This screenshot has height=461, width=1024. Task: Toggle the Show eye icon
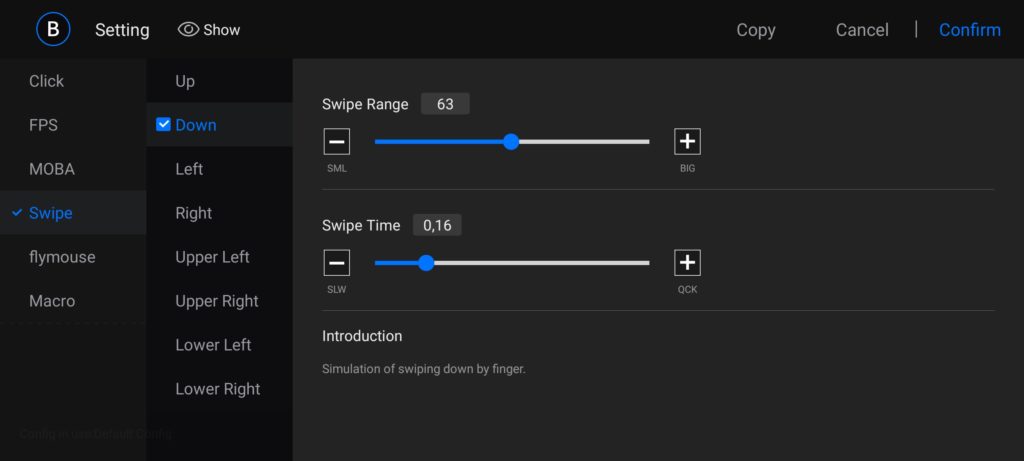pyautogui.click(x=188, y=30)
